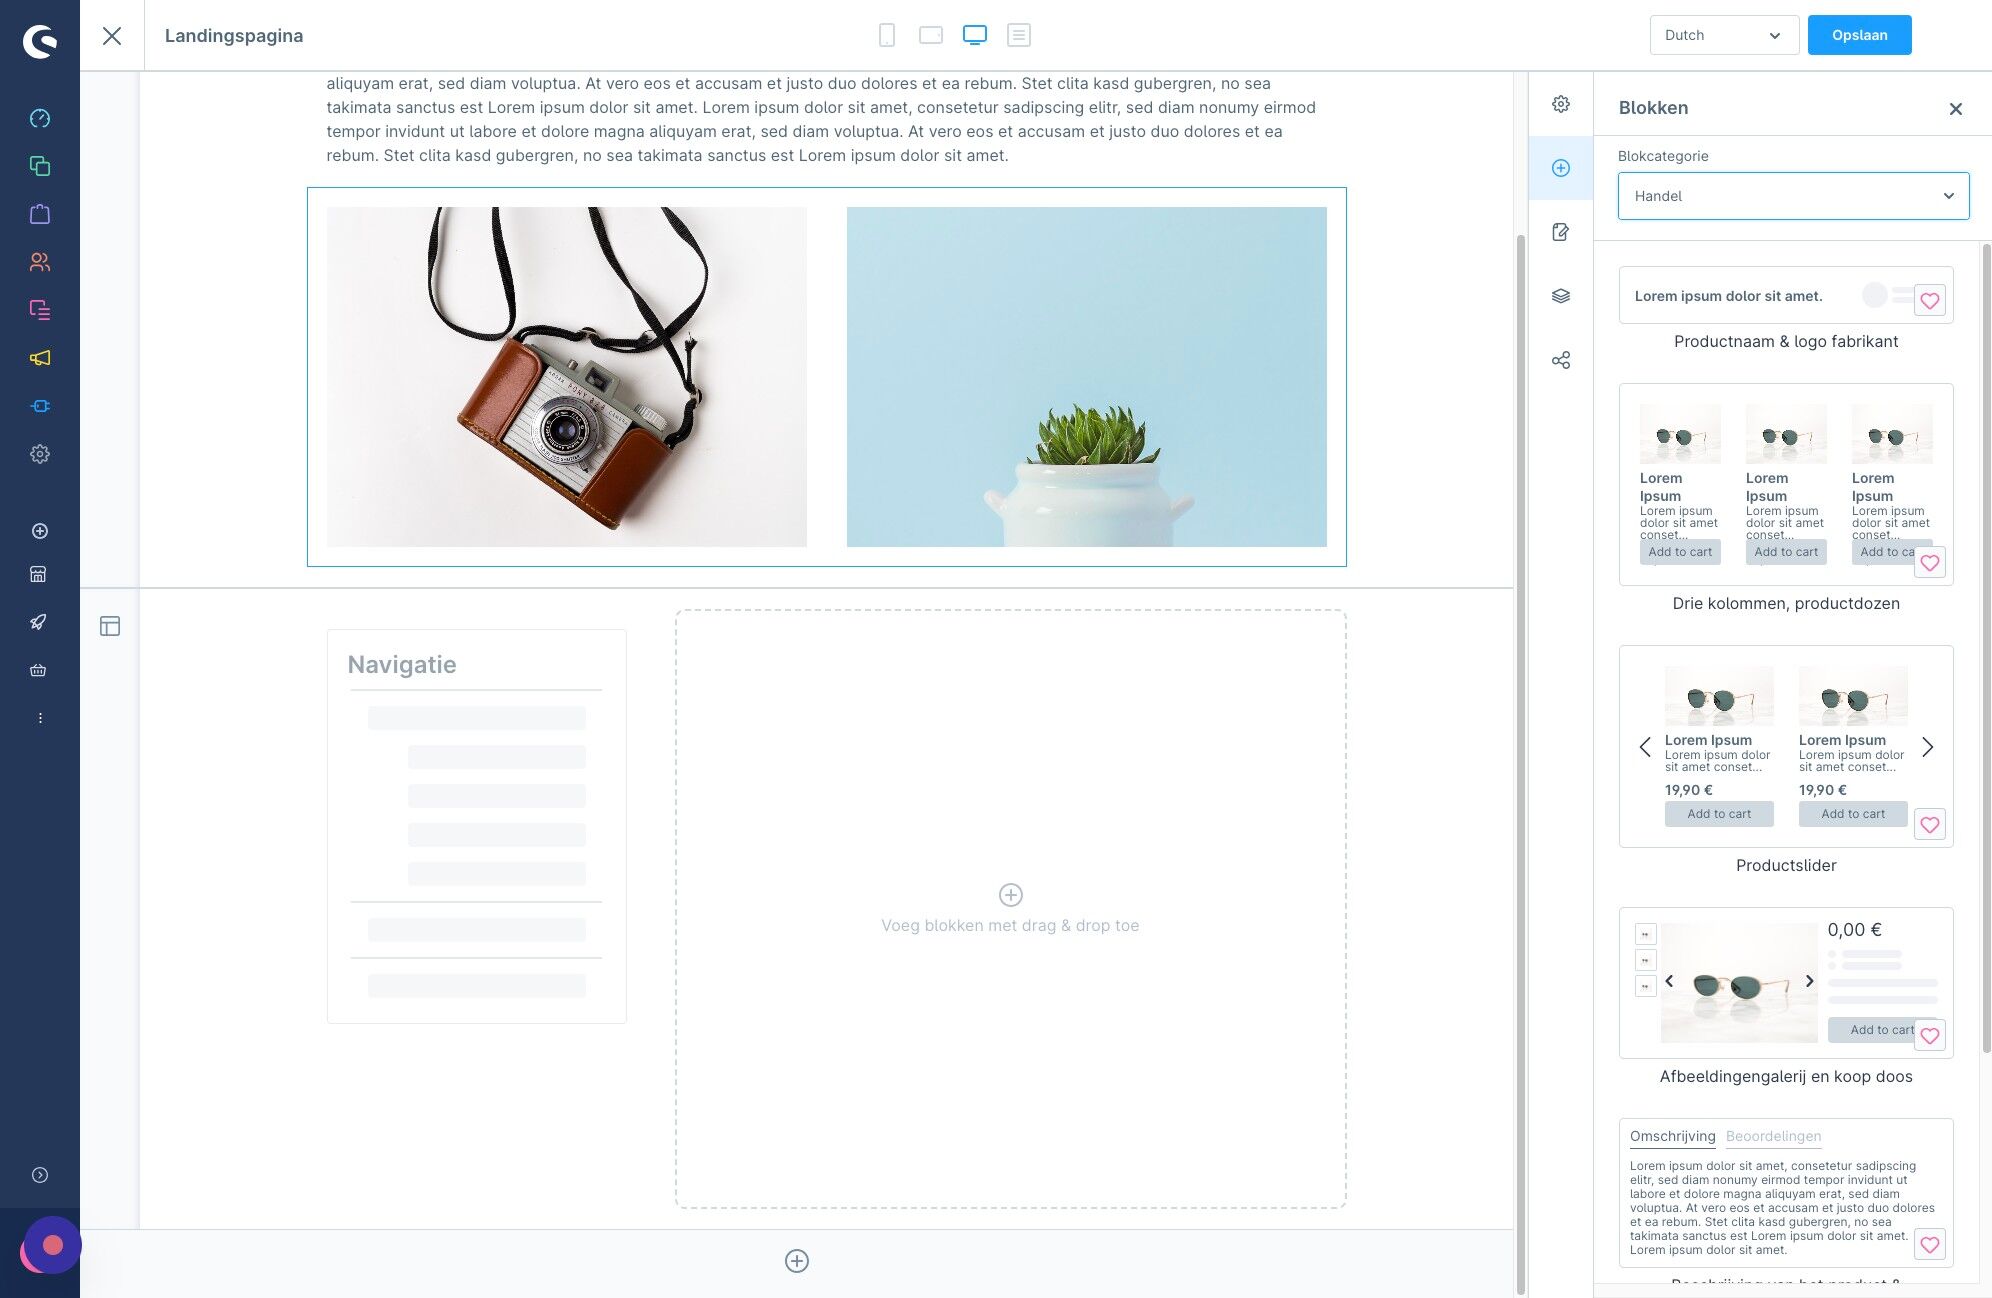Favorite the Productslider block
The width and height of the screenshot is (1992, 1298).
(x=1930, y=825)
